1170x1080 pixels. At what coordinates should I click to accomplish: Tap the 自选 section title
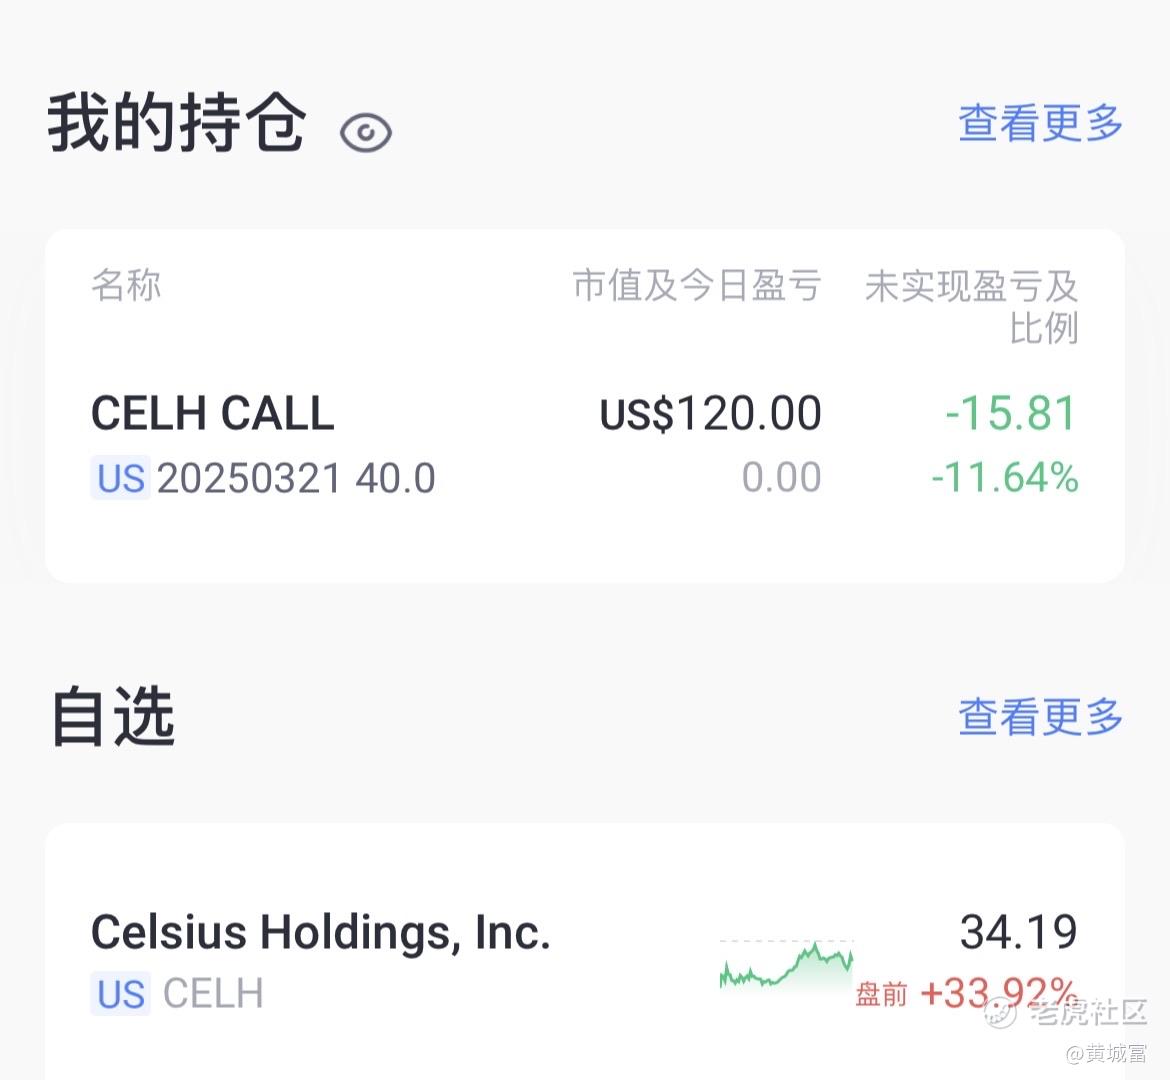click(113, 717)
